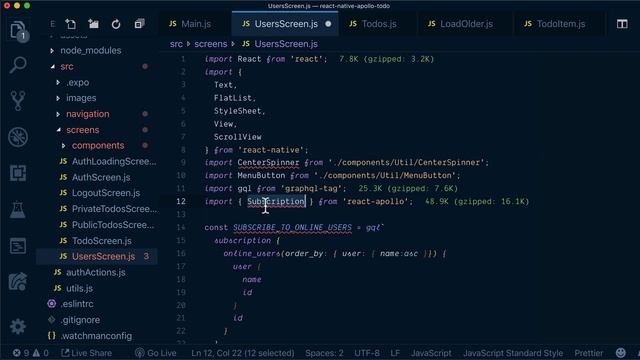
Task: Click line number 12 in gutter
Action: pyautogui.click(x=181, y=202)
